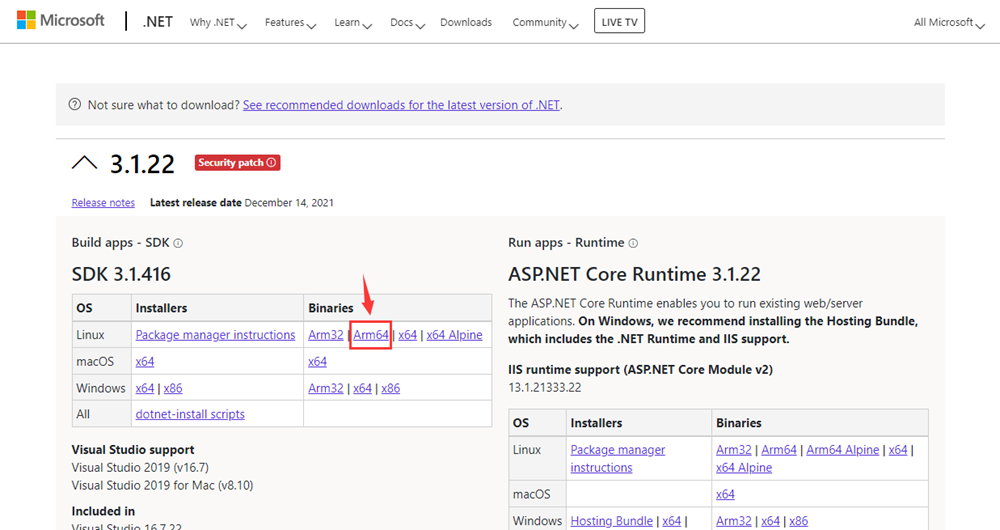Download SDK Linux Arm64 binary
This screenshot has height=530, width=1000.
click(370, 335)
